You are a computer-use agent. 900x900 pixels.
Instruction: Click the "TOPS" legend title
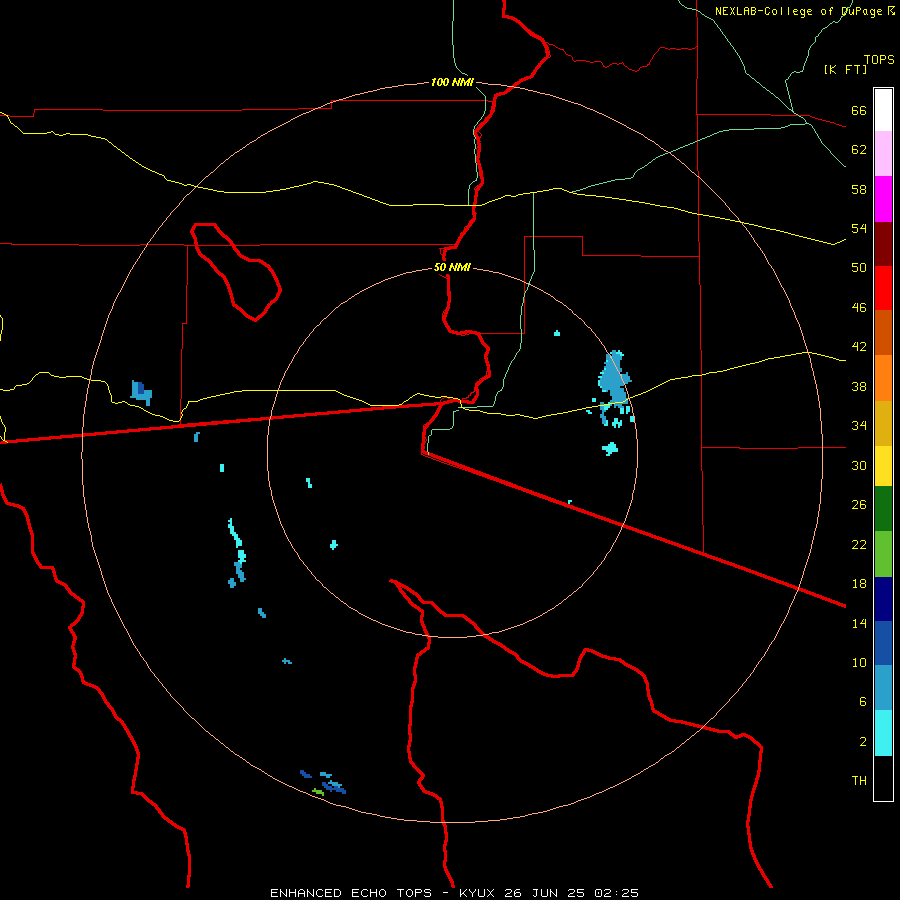click(879, 59)
